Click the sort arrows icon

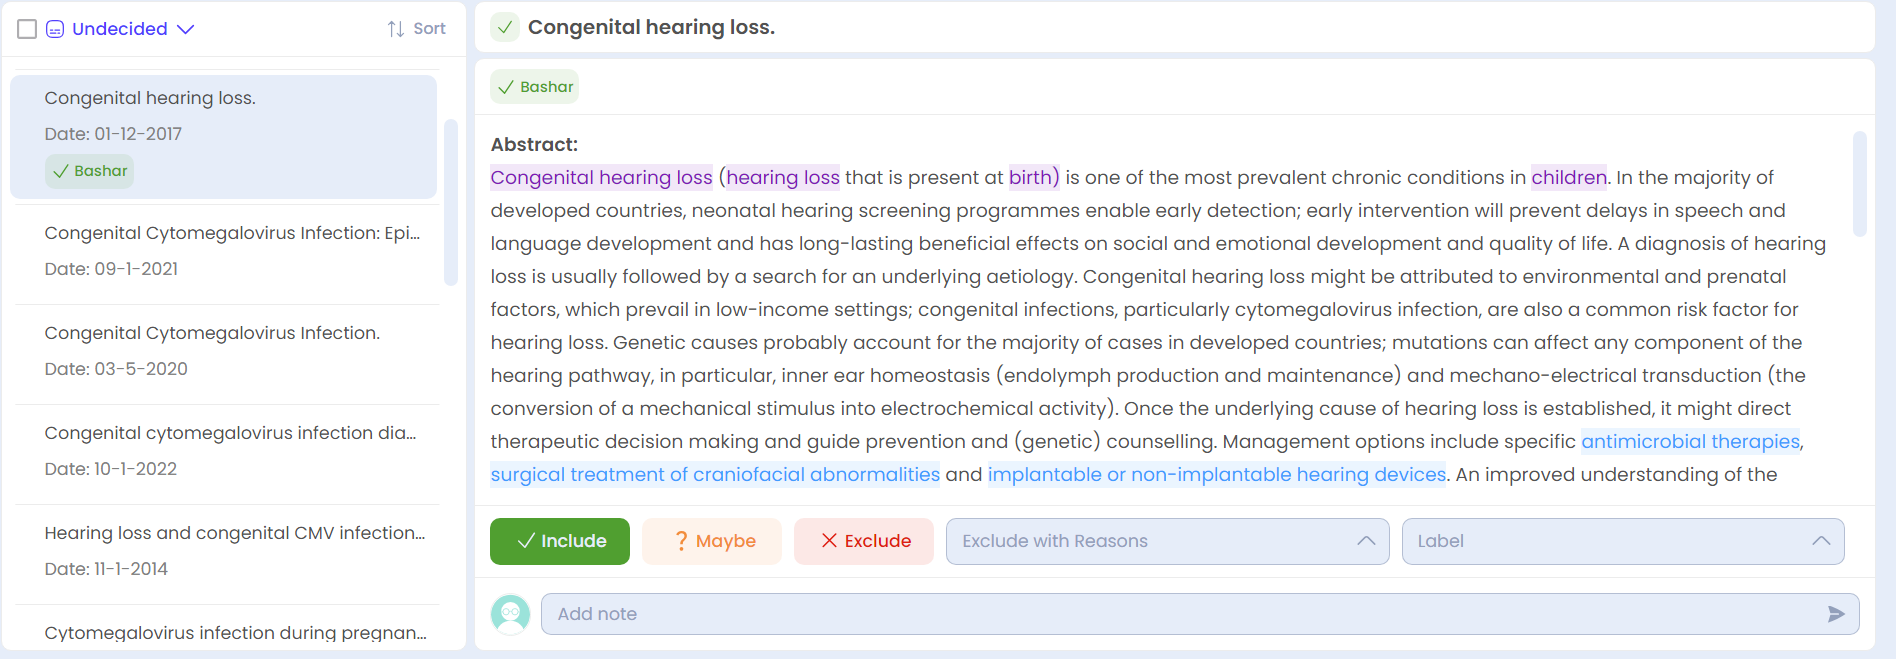click(x=396, y=29)
